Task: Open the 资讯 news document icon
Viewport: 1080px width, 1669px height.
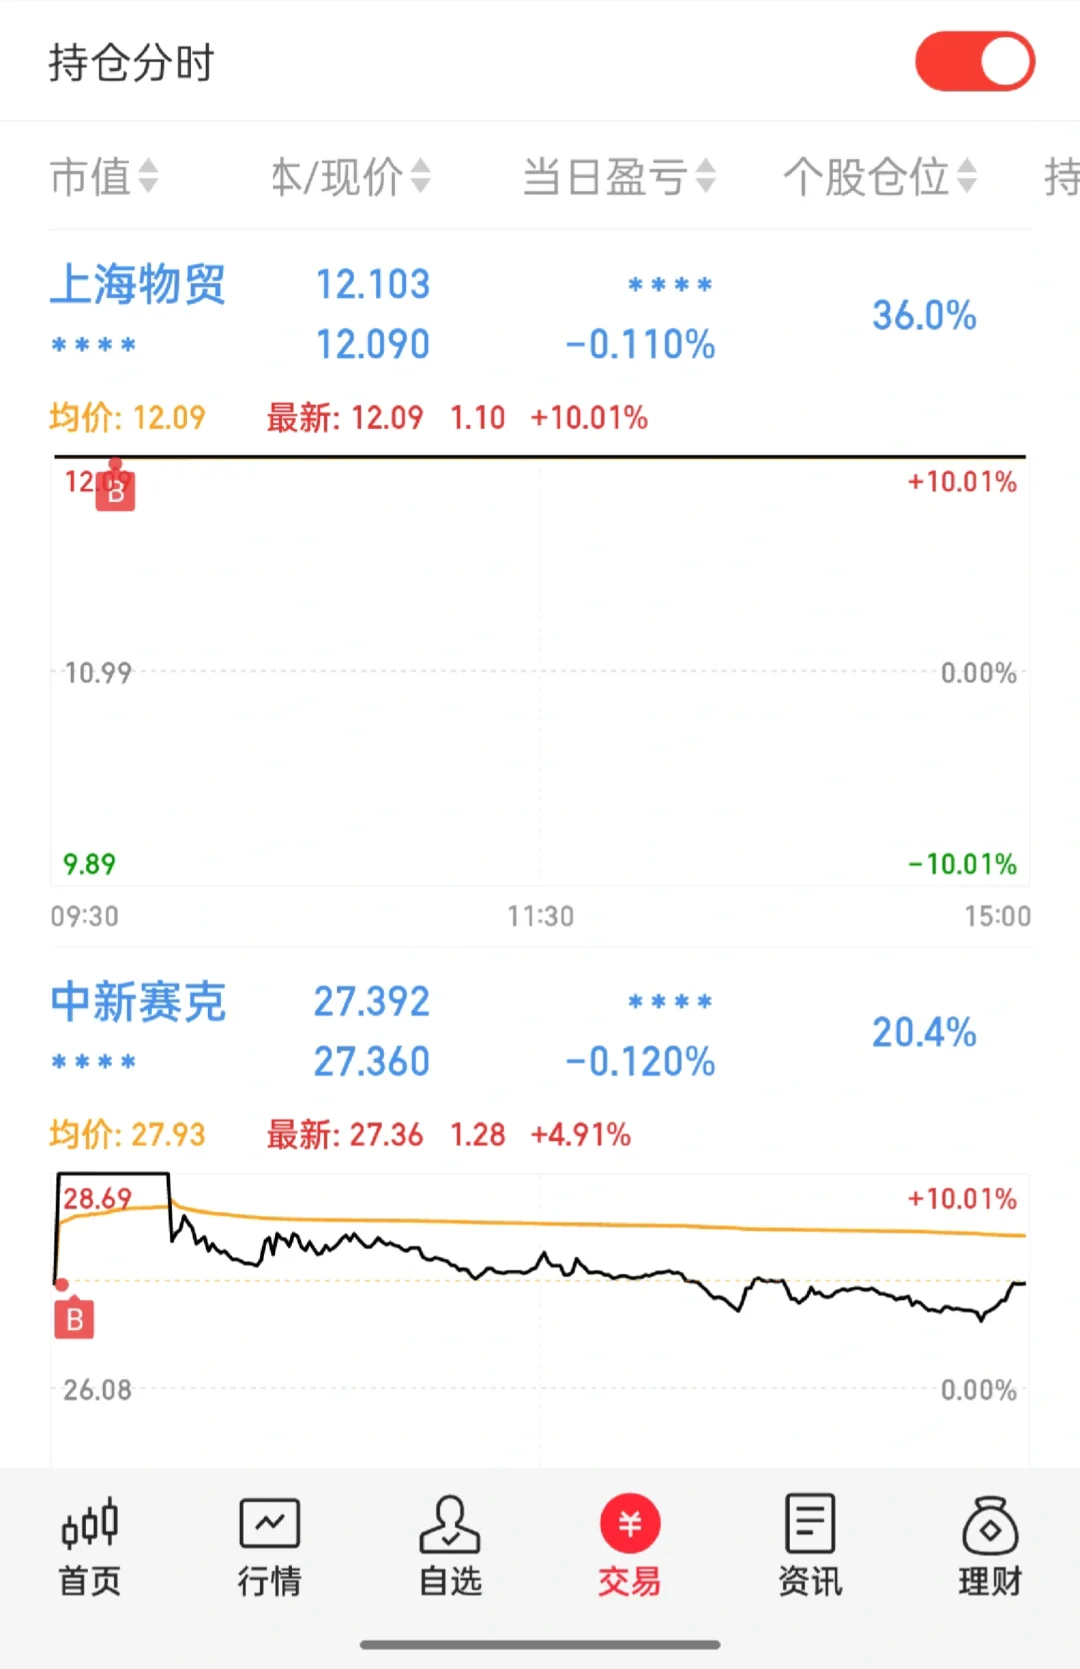Action: [x=810, y=1524]
